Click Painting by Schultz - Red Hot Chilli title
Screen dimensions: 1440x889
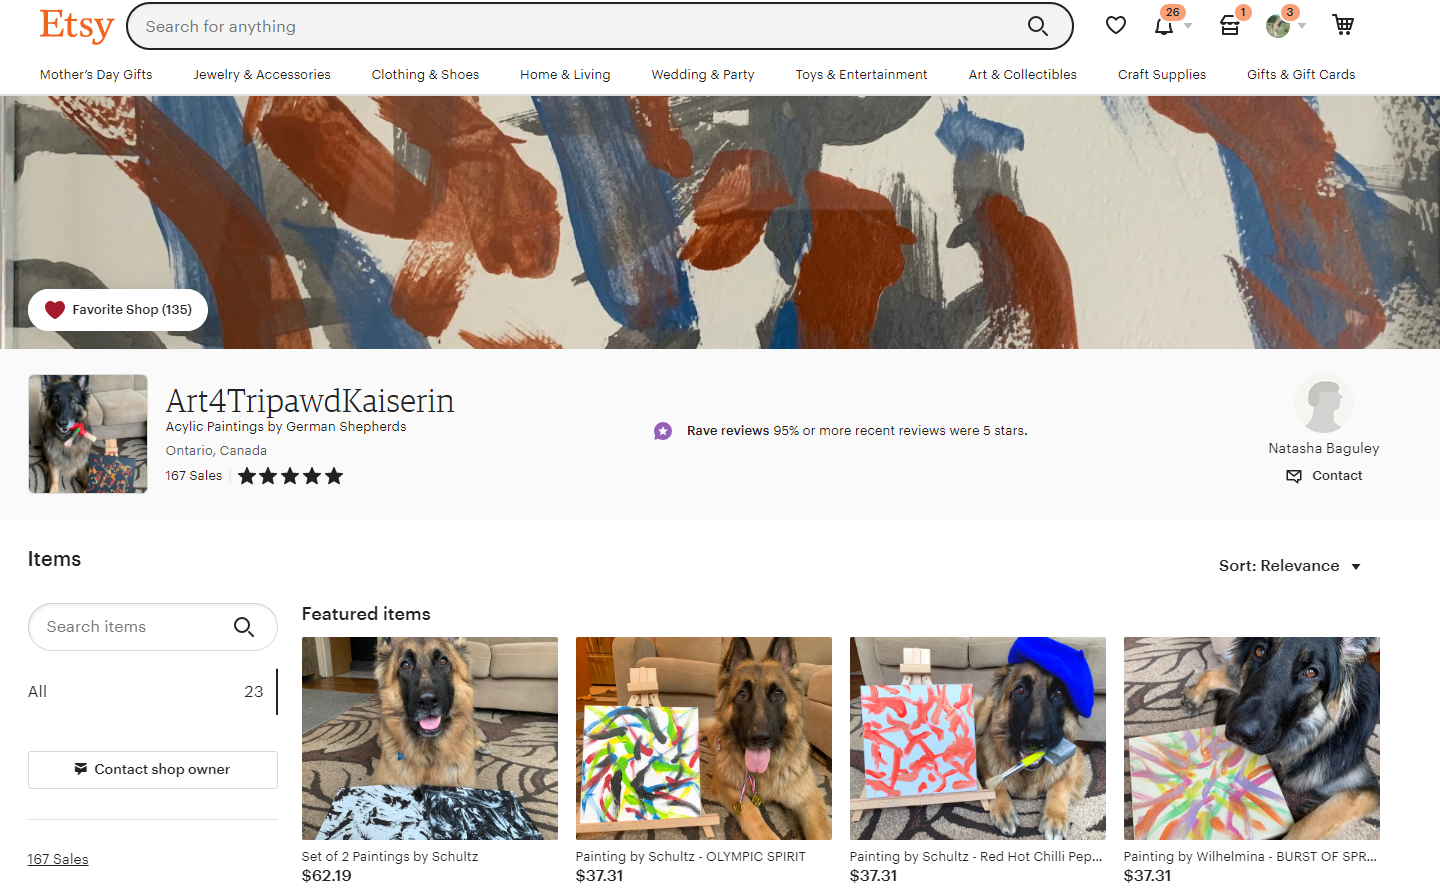976,857
